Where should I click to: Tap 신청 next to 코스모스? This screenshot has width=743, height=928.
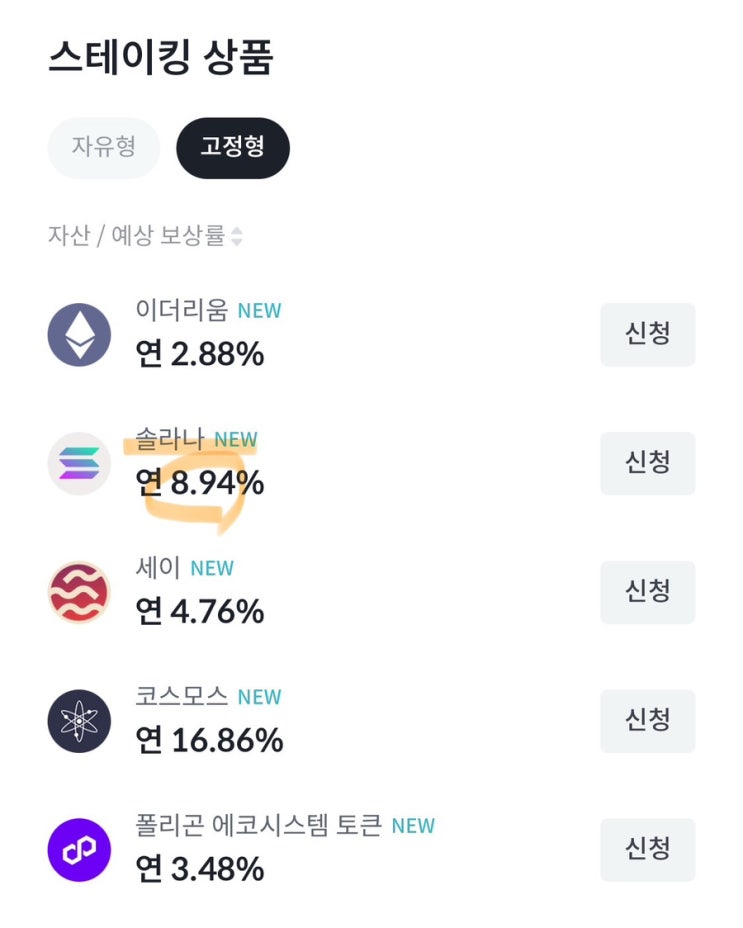tap(647, 721)
